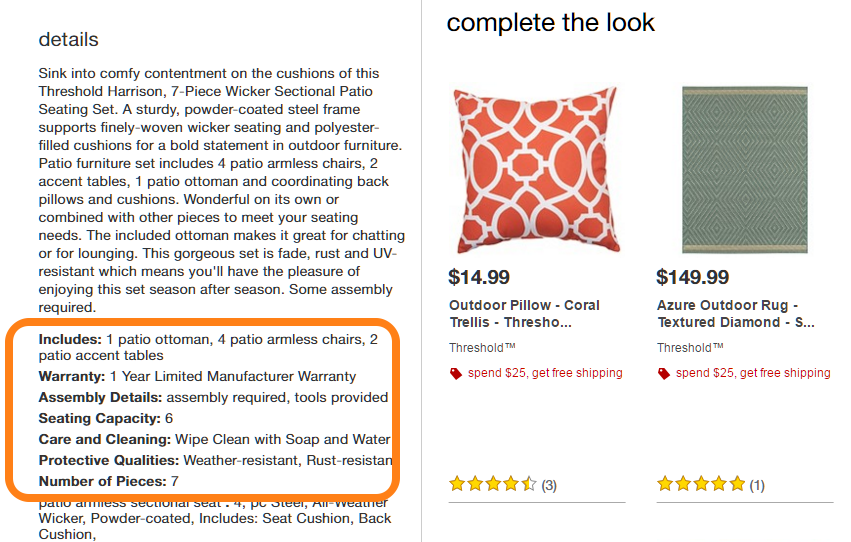
Task: Click the red tag icon under the coral pillow
Action: pyautogui.click(x=456, y=373)
